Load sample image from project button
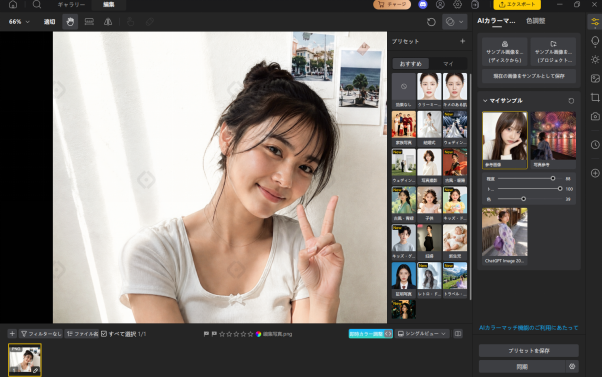The image size is (602, 378). pos(553,51)
